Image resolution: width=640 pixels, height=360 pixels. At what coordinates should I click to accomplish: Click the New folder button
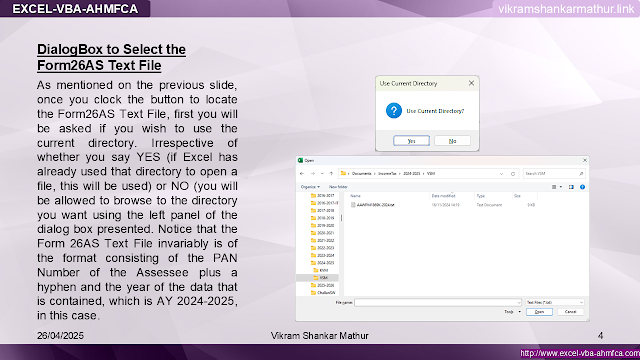[338, 187]
